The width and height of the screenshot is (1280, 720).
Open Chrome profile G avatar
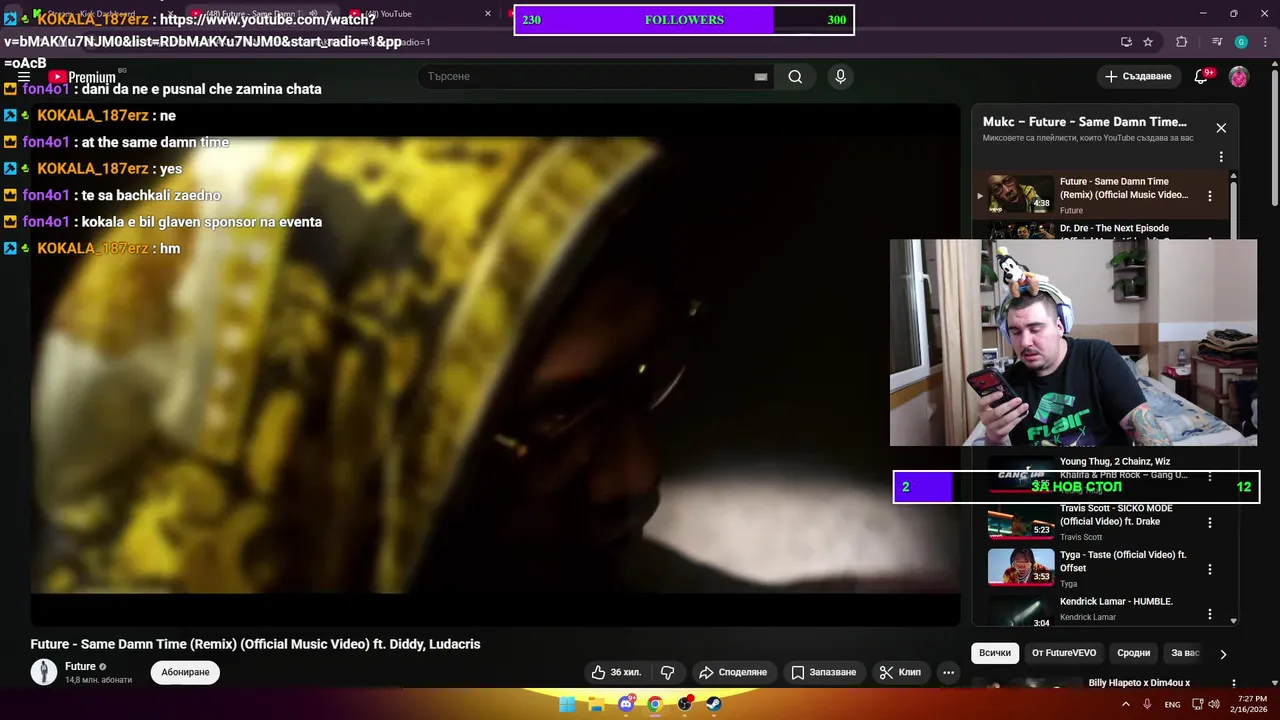pos(1241,42)
